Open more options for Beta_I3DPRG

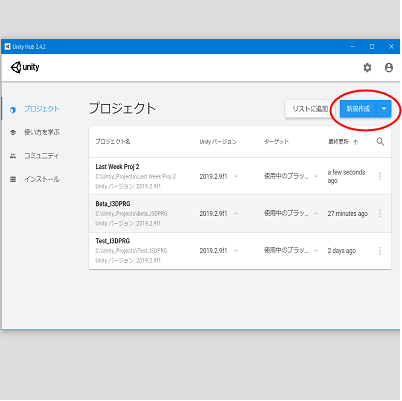(x=380, y=213)
